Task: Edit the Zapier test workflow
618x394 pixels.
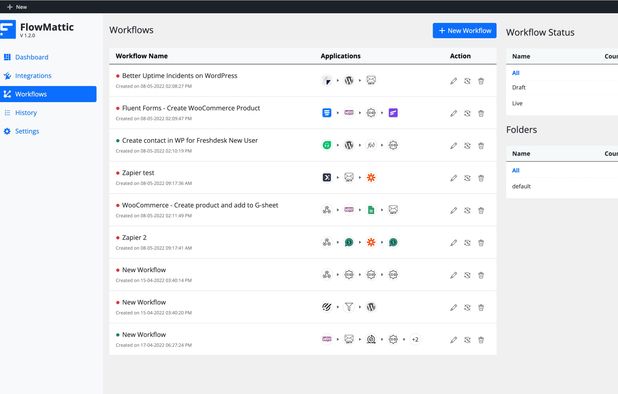Action: coord(454,178)
